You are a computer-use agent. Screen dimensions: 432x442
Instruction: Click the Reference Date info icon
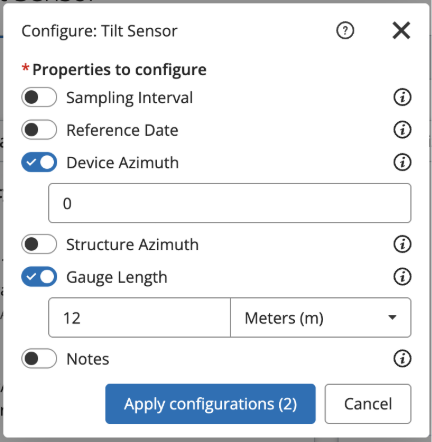[402, 130]
